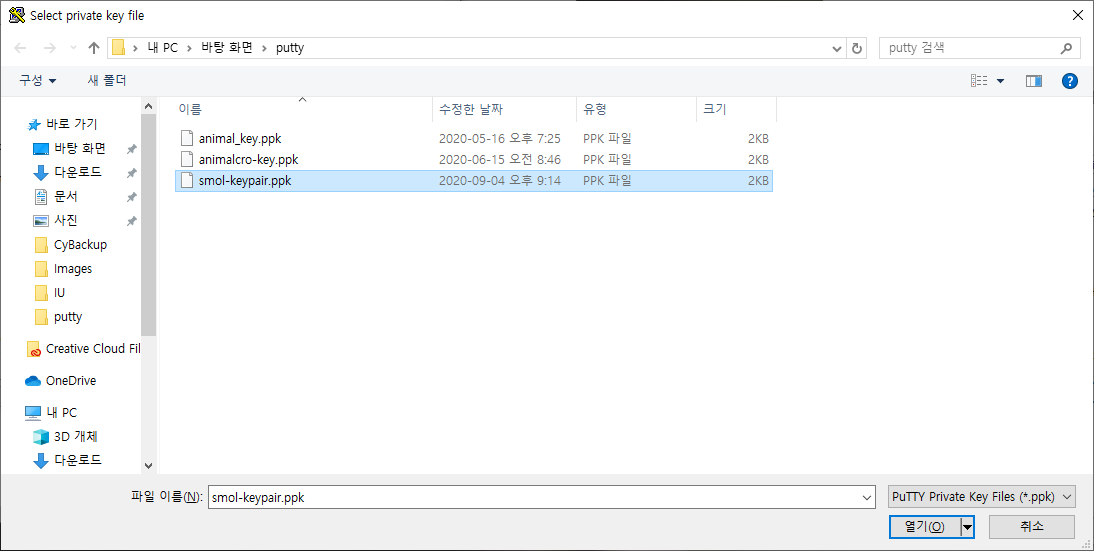Select OneDrive in sidebar
This screenshot has width=1094, height=551.
pos(70,381)
